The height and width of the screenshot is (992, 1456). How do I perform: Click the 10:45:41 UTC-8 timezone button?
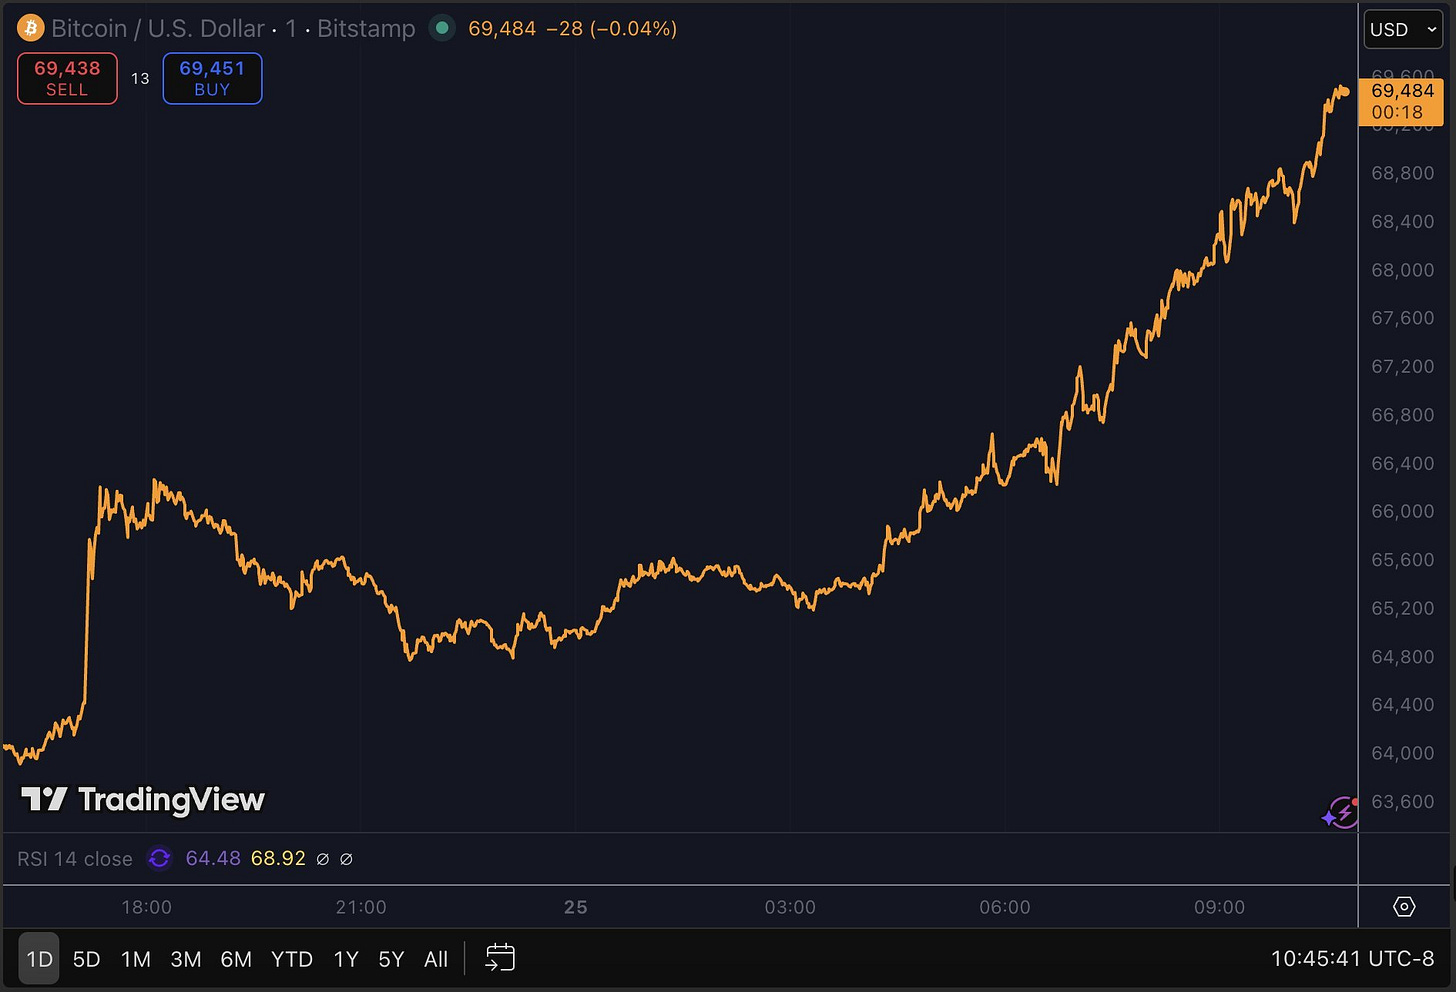(1352, 959)
